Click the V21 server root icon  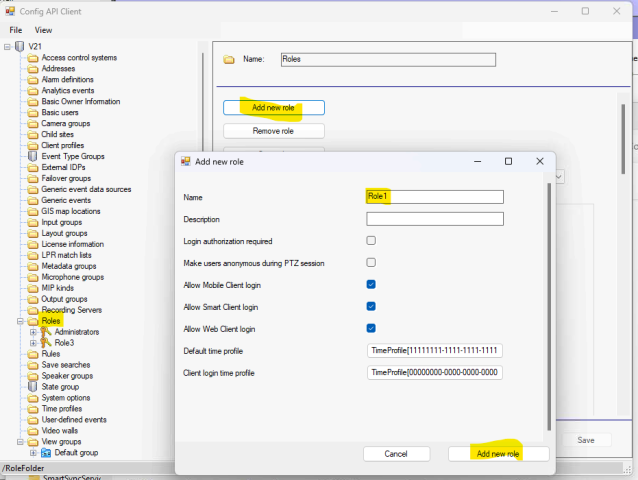[x=19, y=46]
